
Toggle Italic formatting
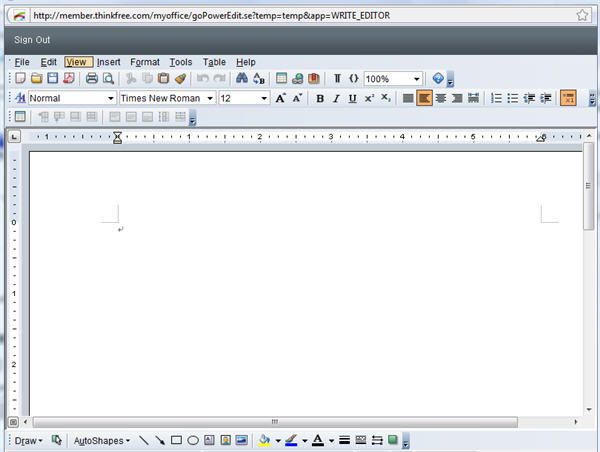[336, 98]
